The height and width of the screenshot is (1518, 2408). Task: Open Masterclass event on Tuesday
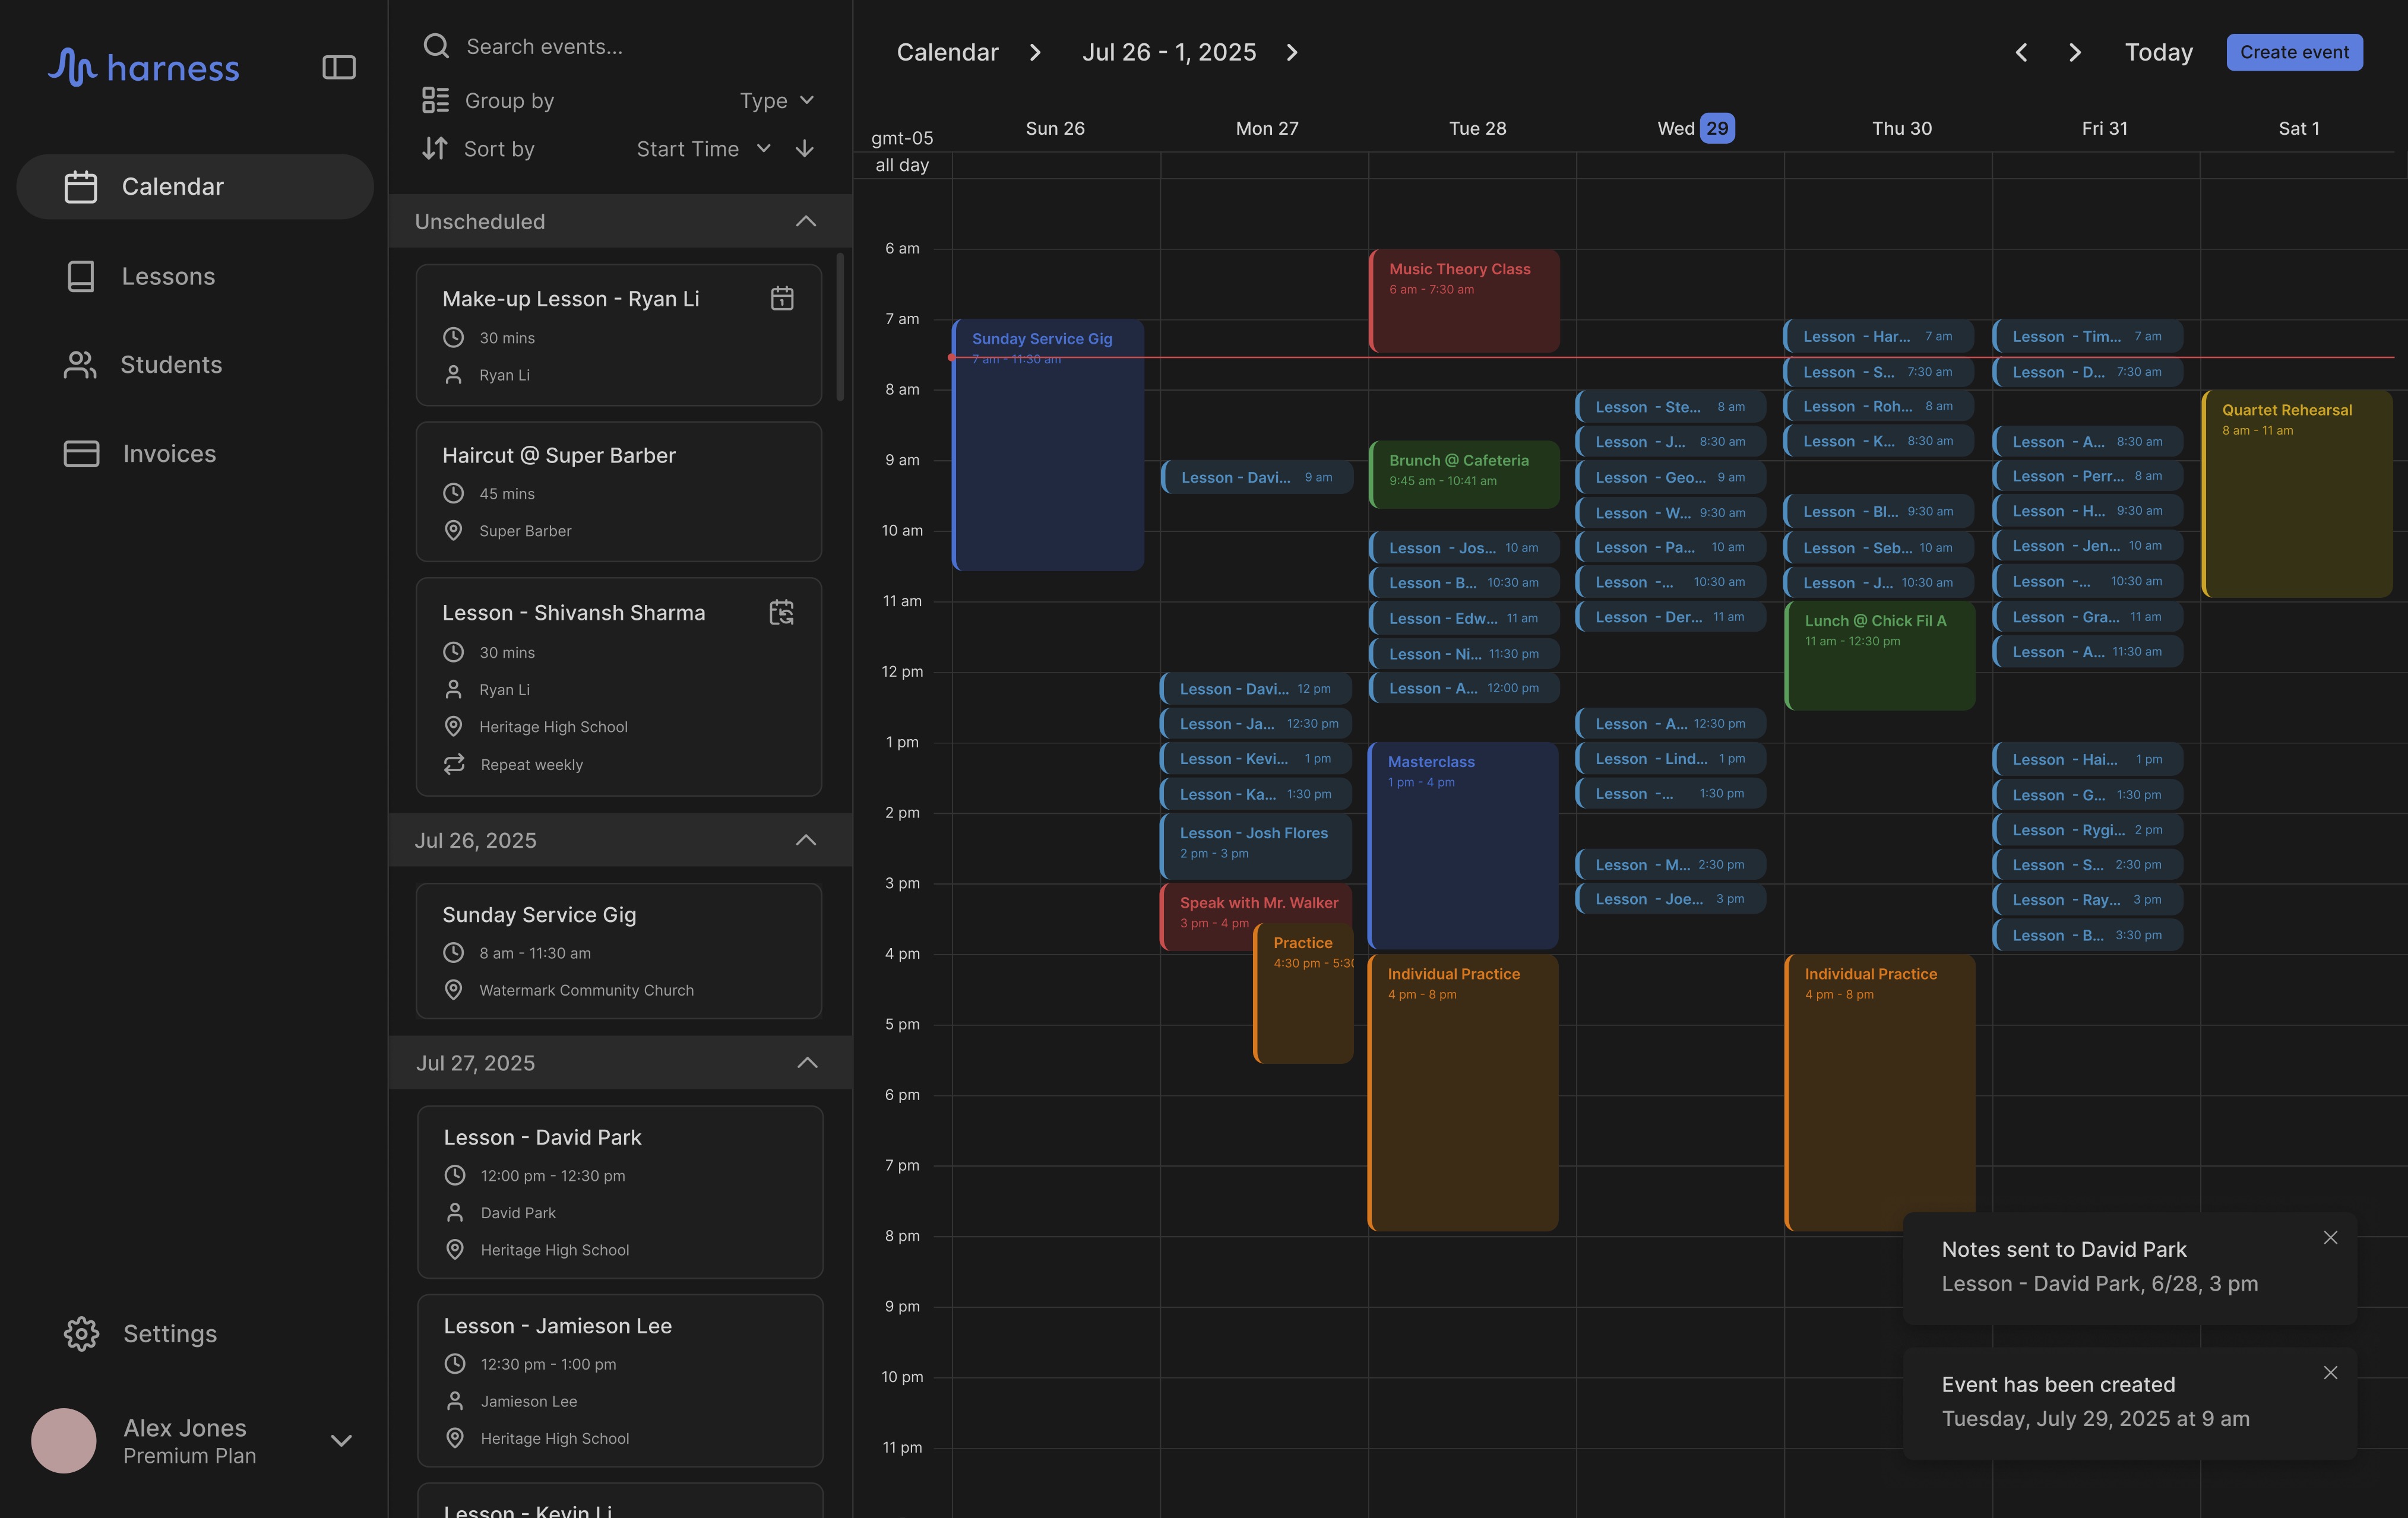1462,845
